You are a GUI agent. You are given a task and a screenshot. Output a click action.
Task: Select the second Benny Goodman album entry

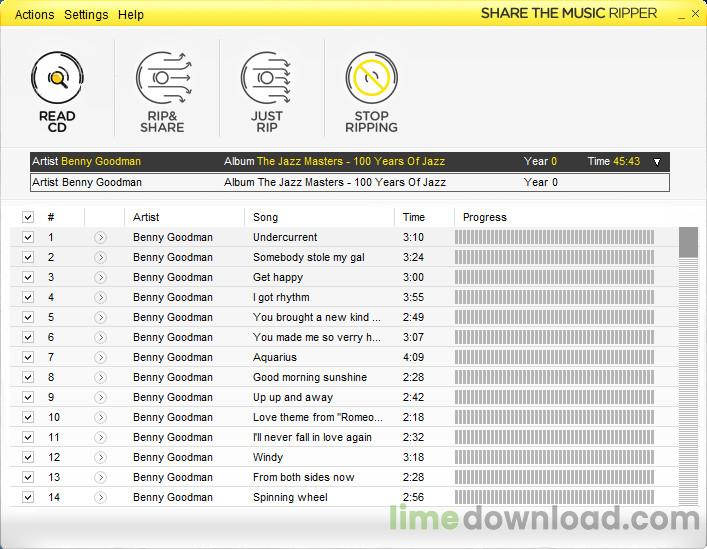[x=349, y=183]
